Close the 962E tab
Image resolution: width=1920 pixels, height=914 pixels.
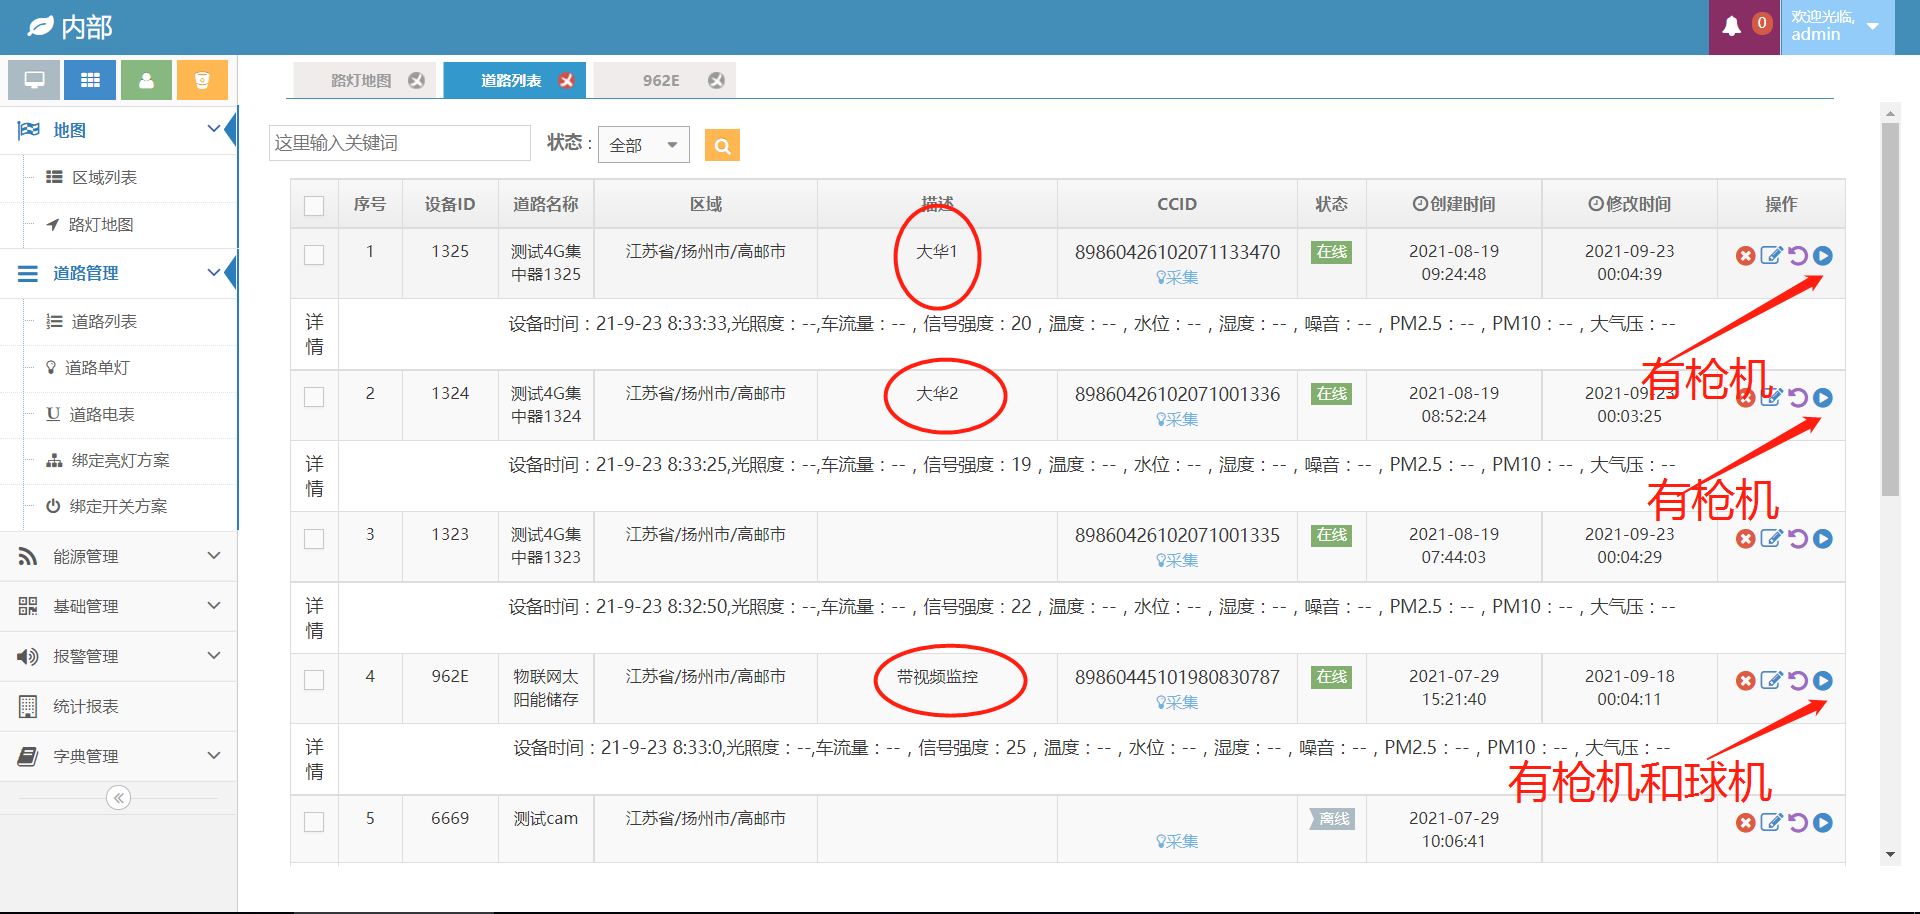click(716, 80)
